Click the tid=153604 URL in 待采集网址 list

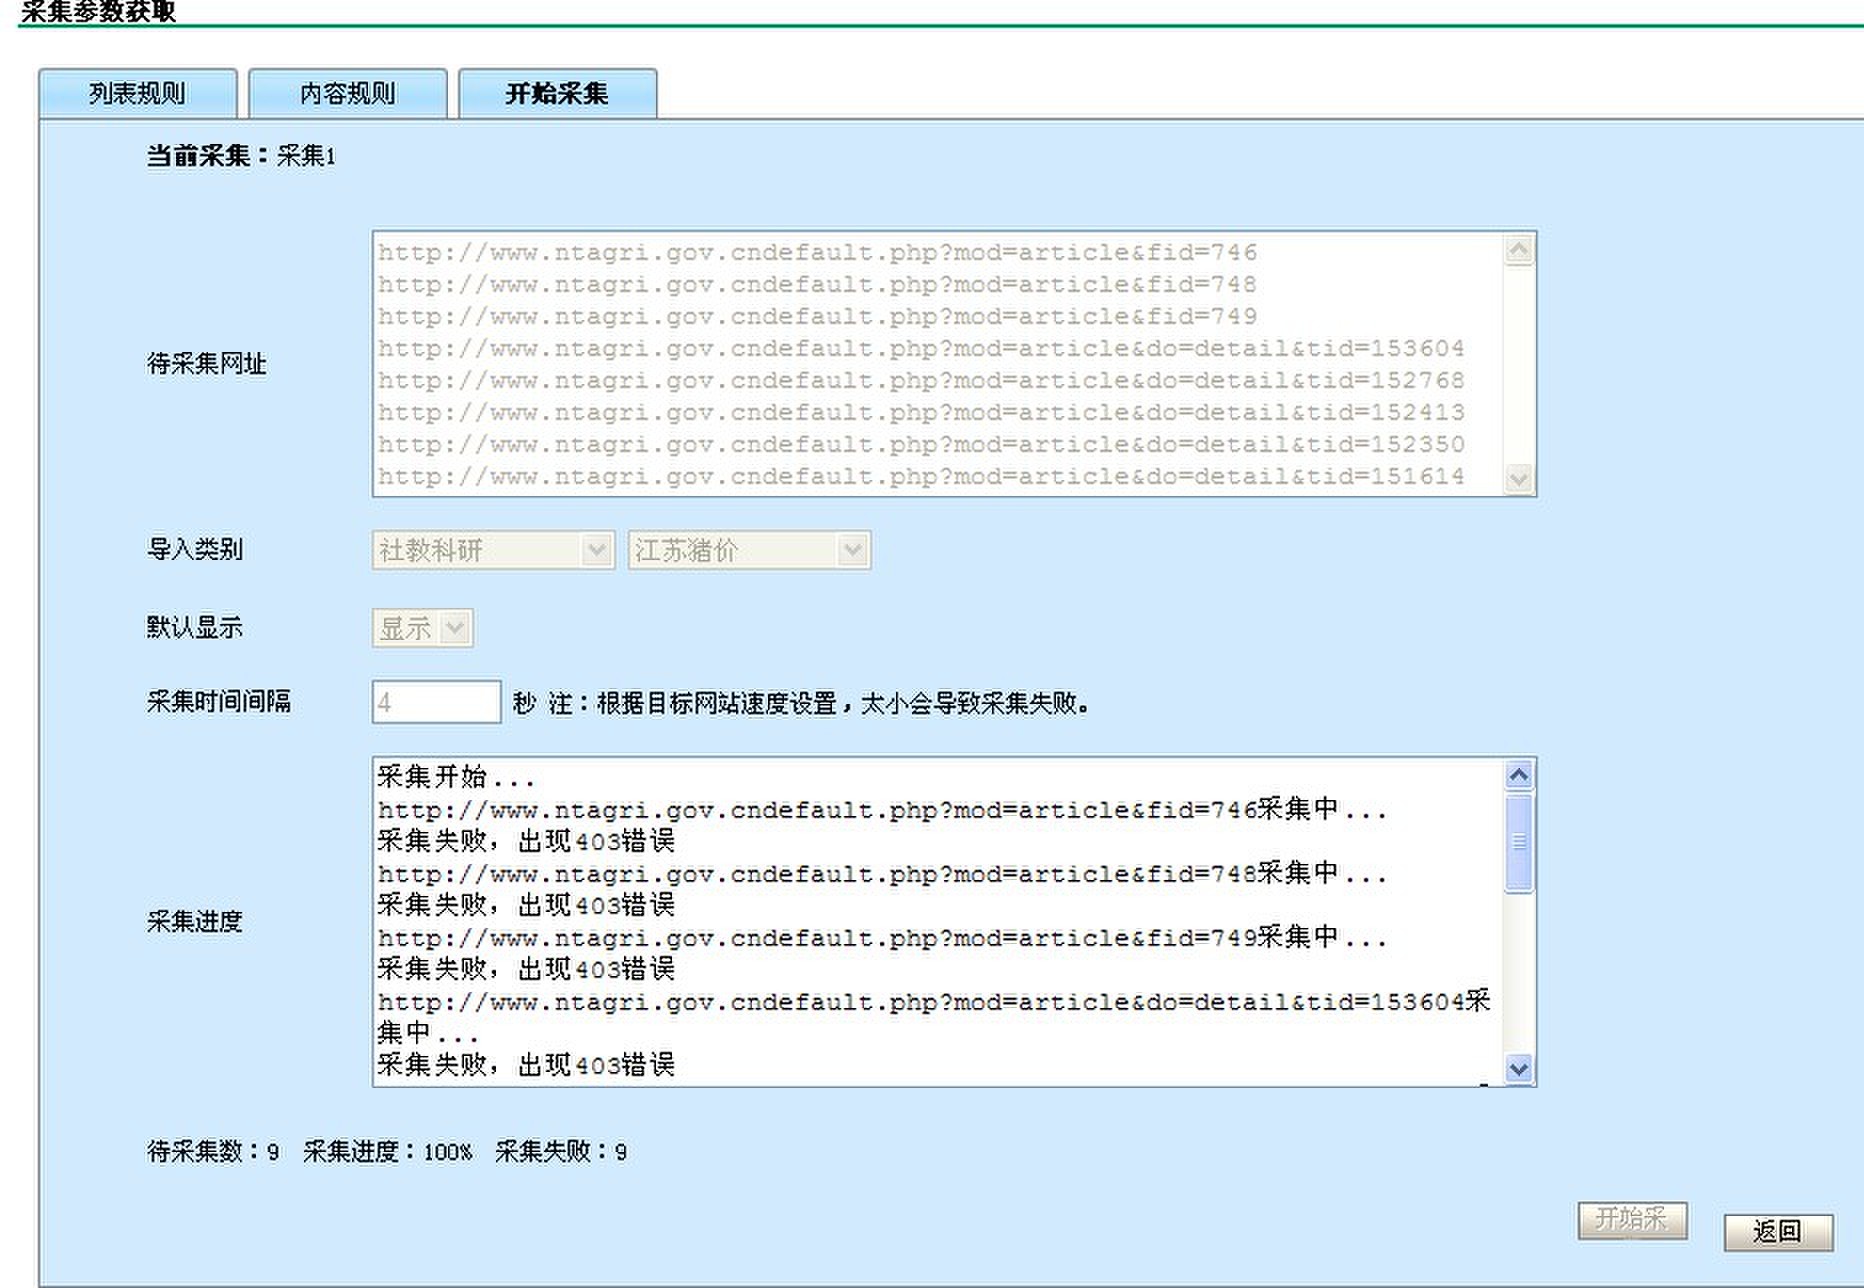(920, 349)
